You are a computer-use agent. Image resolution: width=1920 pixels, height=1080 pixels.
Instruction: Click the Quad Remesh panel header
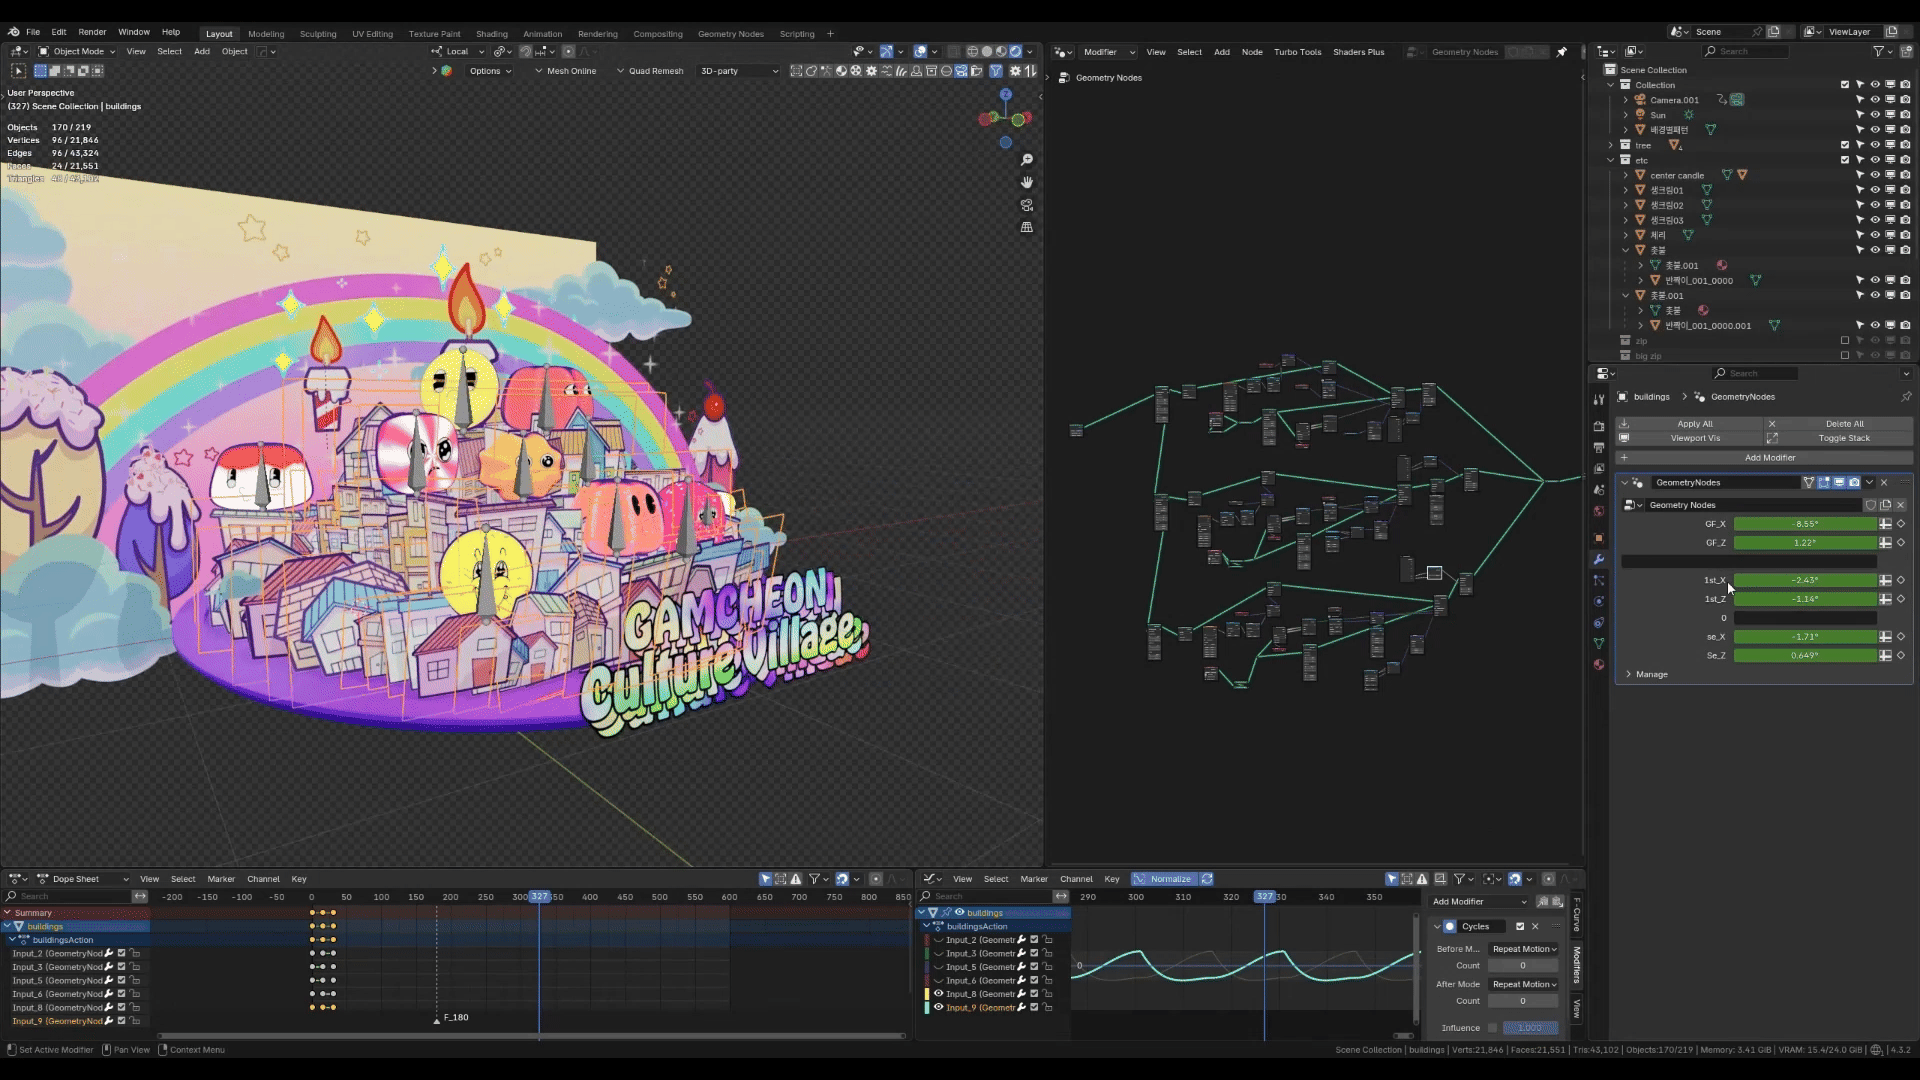click(x=651, y=71)
